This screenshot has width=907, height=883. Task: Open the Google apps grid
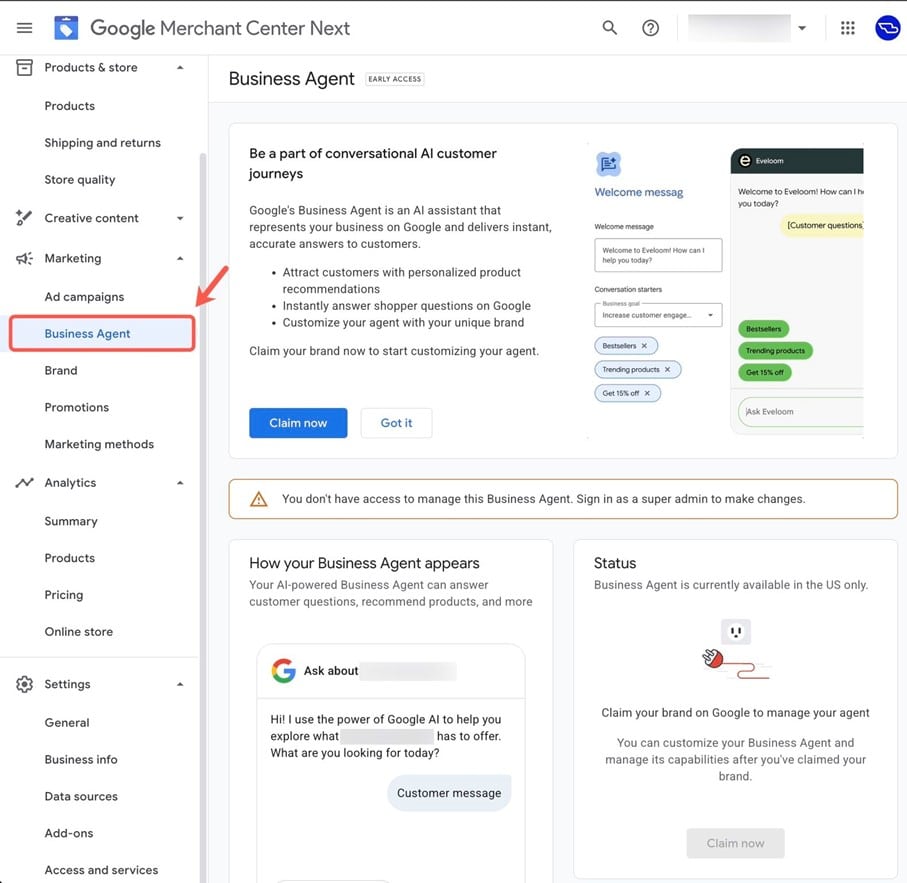coord(848,28)
